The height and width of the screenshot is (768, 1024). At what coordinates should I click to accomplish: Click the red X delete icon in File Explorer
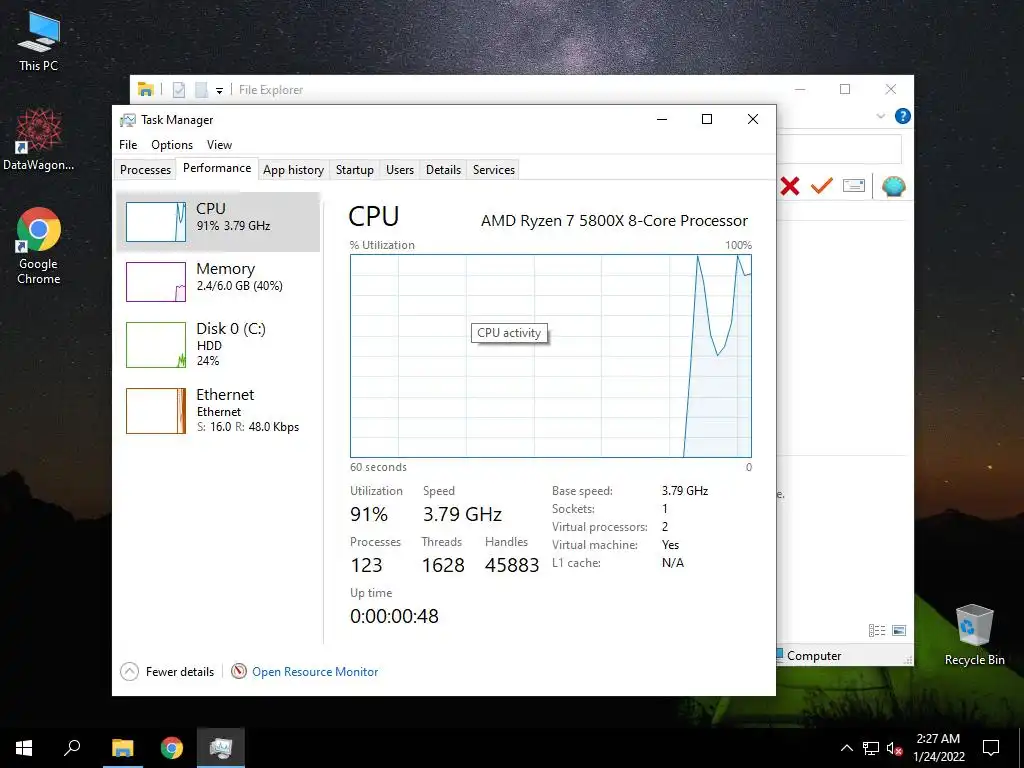click(x=790, y=186)
